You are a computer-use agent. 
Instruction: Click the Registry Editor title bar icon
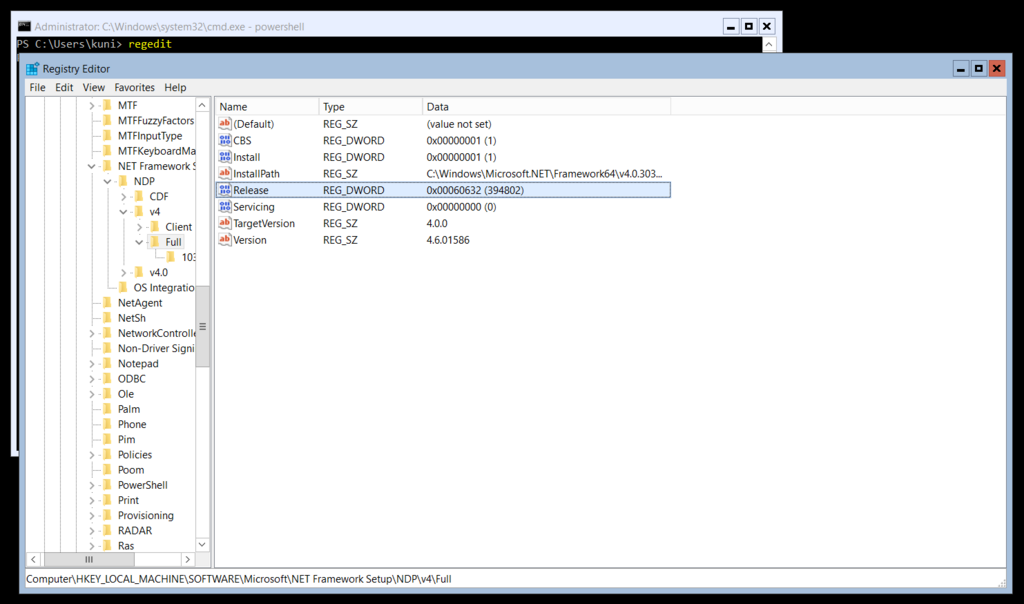(32, 69)
